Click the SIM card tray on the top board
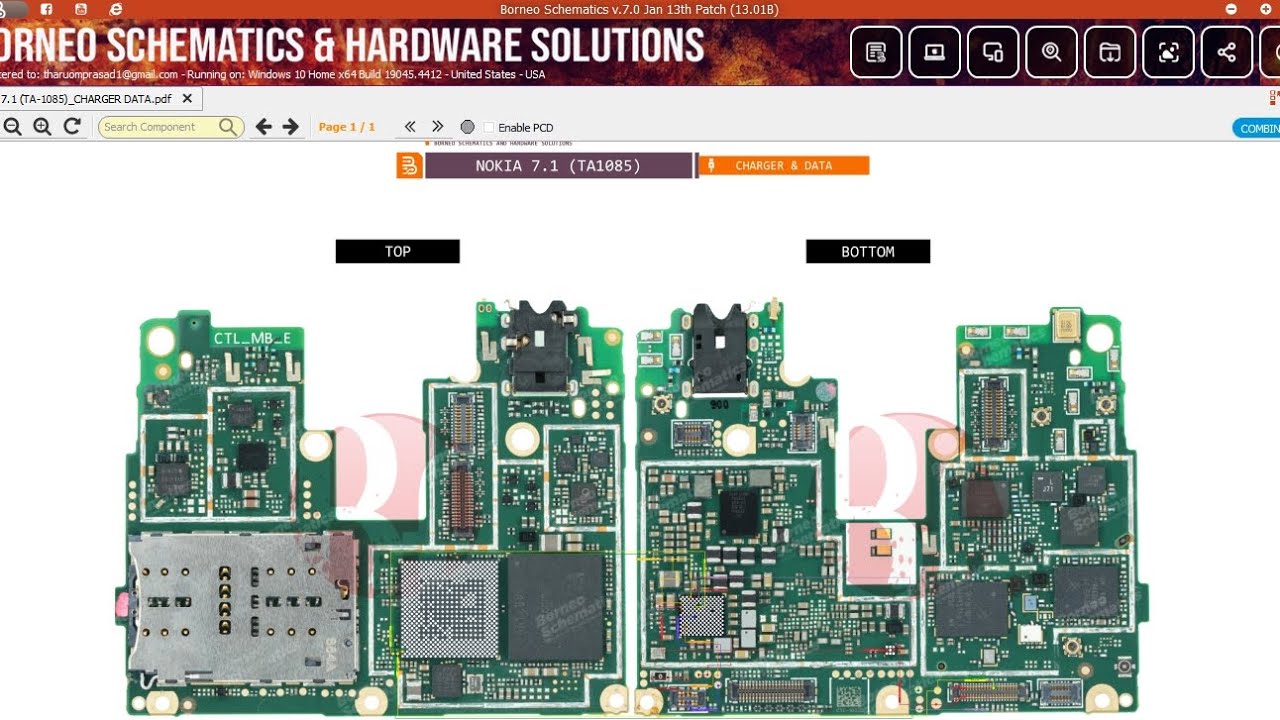This screenshot has height=720, width=1280. pyautogui.click(x=243, y=607)
